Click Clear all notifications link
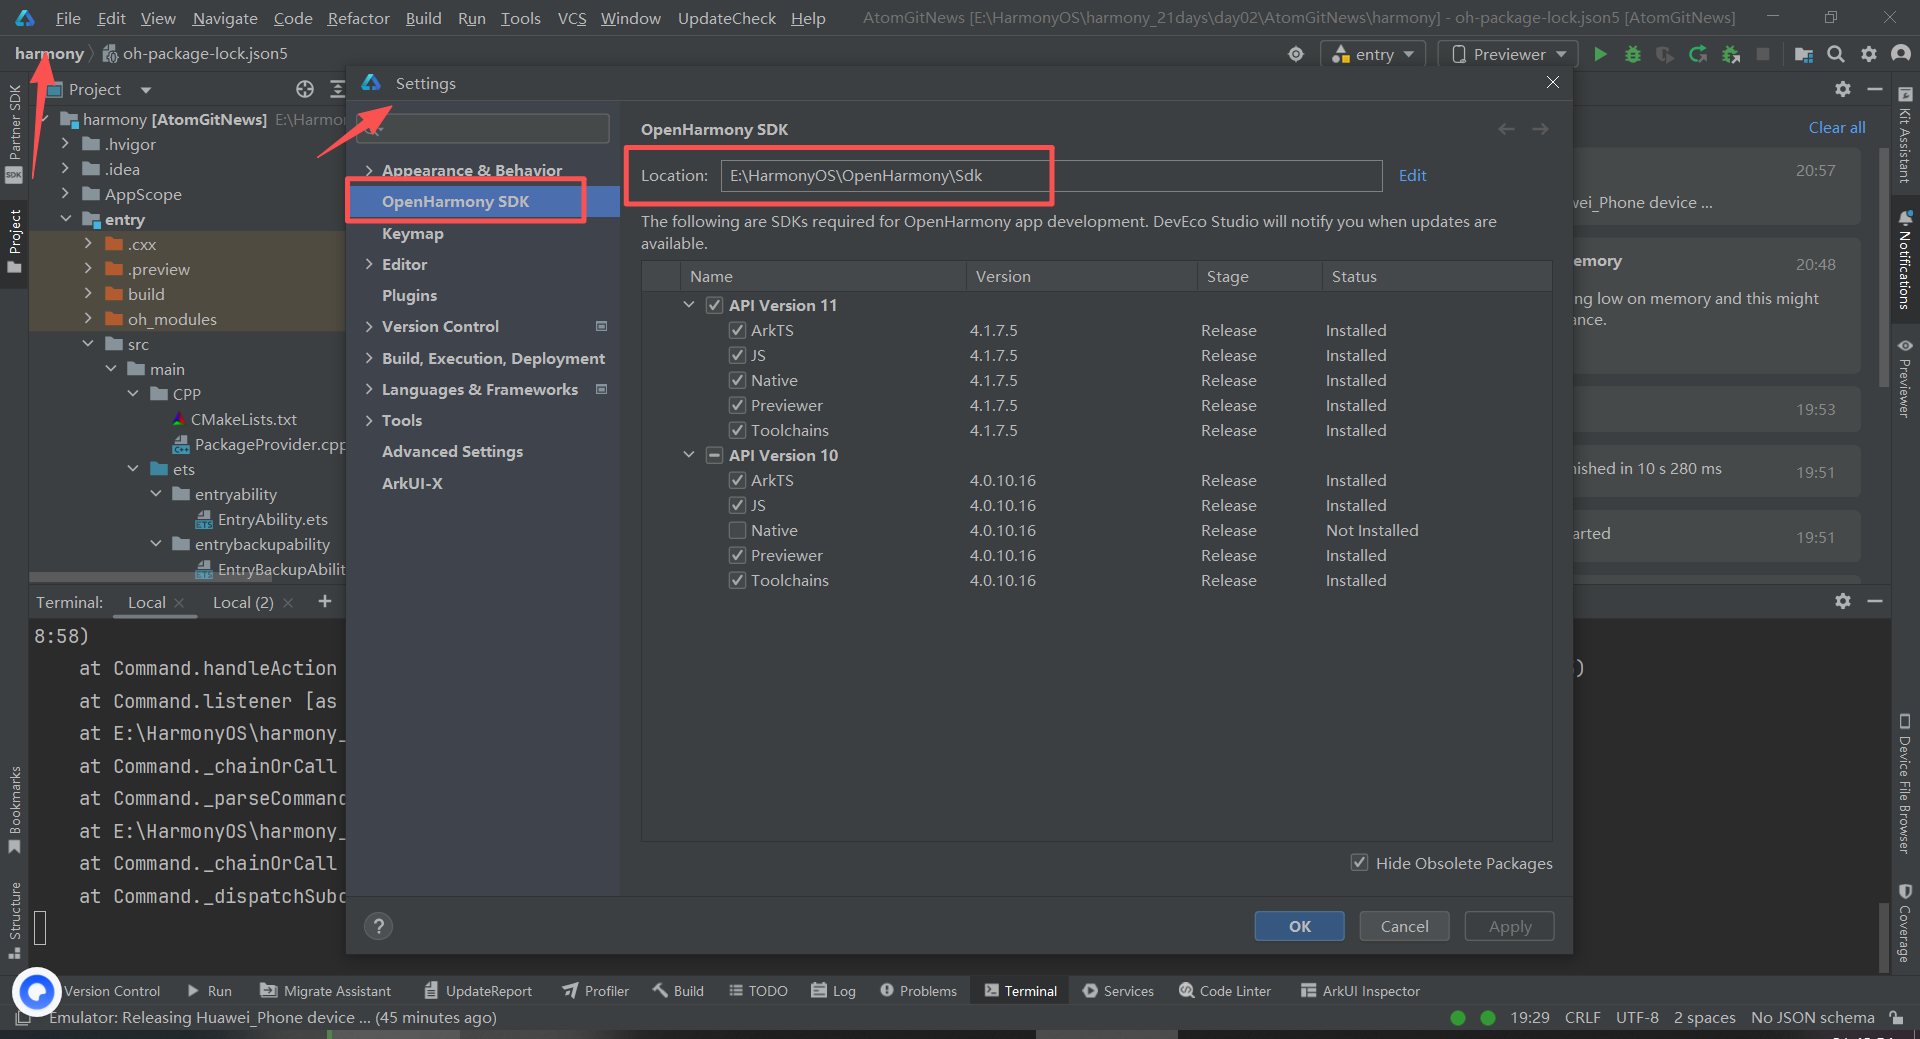 1836,127
